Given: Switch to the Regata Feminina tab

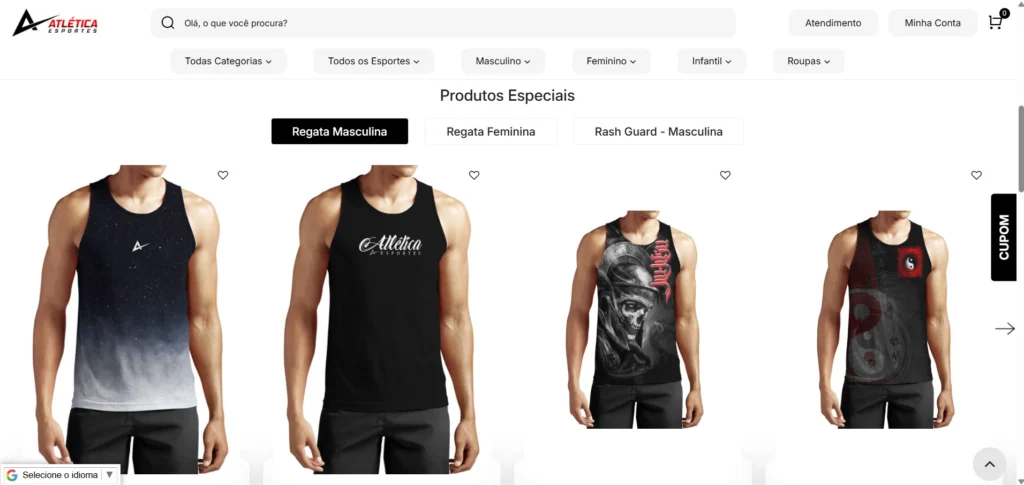Looking at the screenshot, I should (491, 131).
